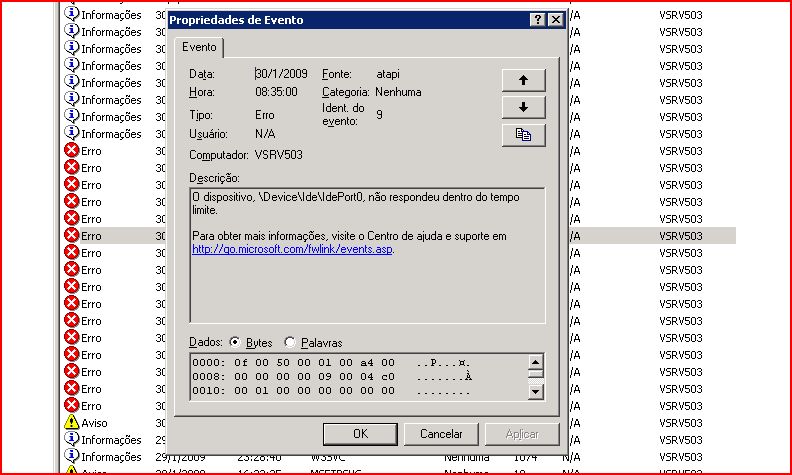Click the topmost blue Informações icon
Image resolution: width=792 pixels, height=475 pixels.
coord(71,14)
